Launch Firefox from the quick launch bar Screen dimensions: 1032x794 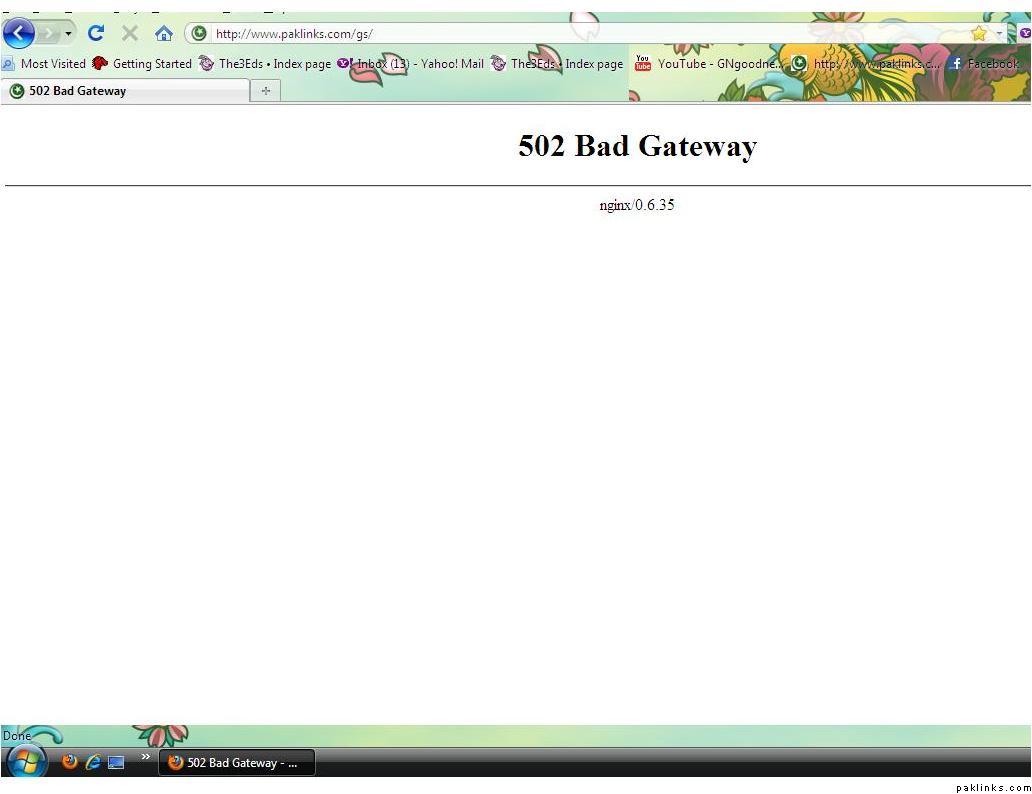69,762
